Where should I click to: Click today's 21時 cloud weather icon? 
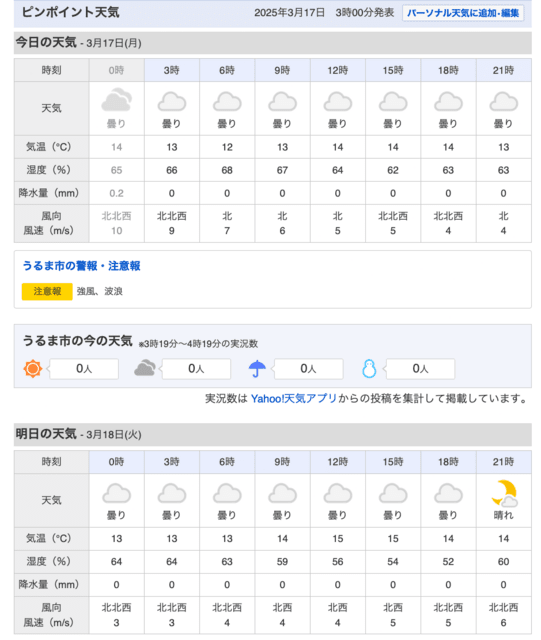[x=504, y=101]
